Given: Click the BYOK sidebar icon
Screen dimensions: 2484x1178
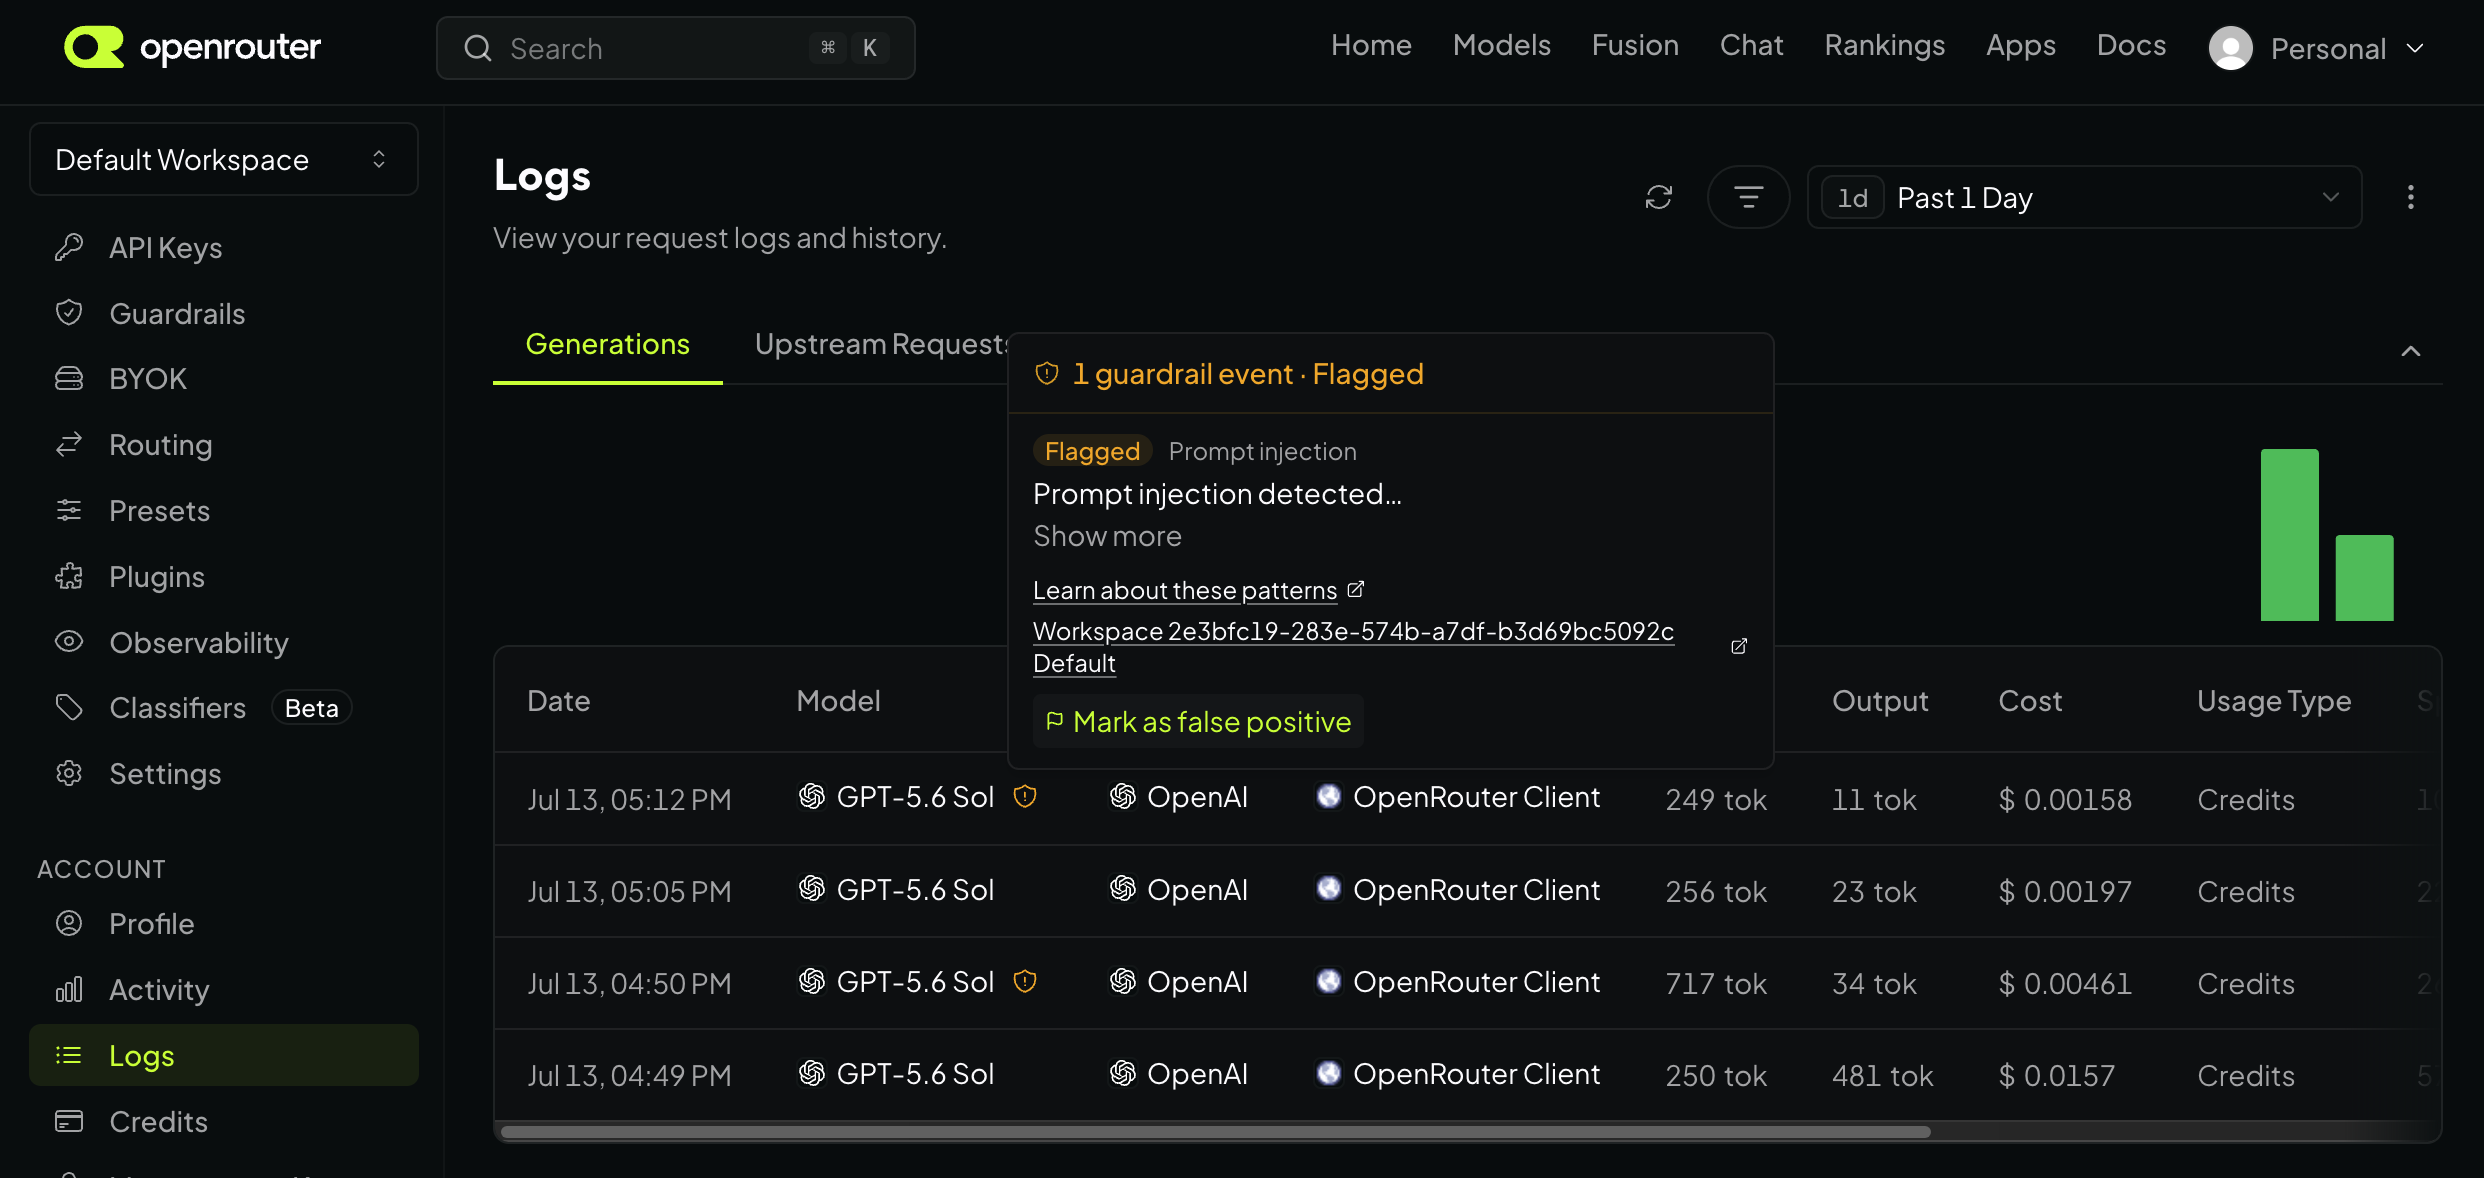Looking at the screenshot, I should 69,378.
